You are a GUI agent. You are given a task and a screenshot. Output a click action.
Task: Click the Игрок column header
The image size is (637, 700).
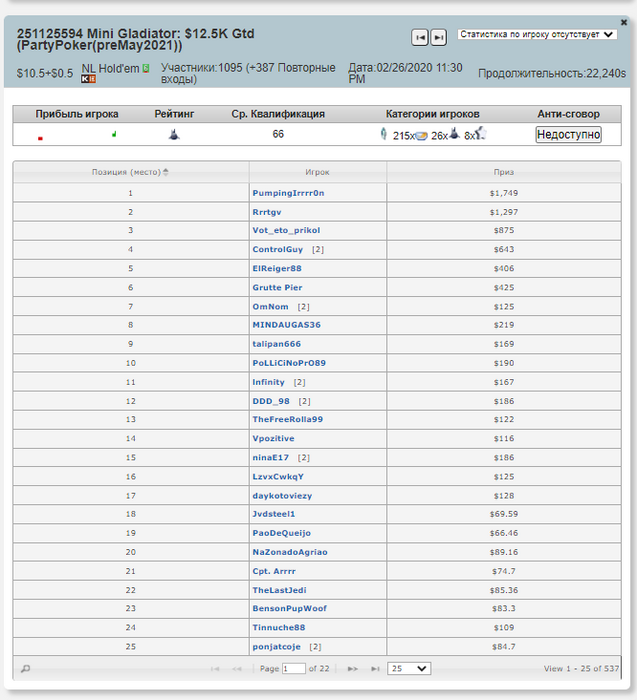pyautogui.click(x=317, y=172)
